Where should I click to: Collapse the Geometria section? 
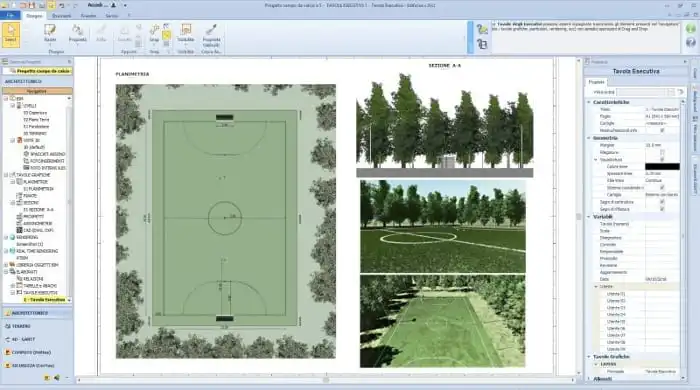click(589, 138)
